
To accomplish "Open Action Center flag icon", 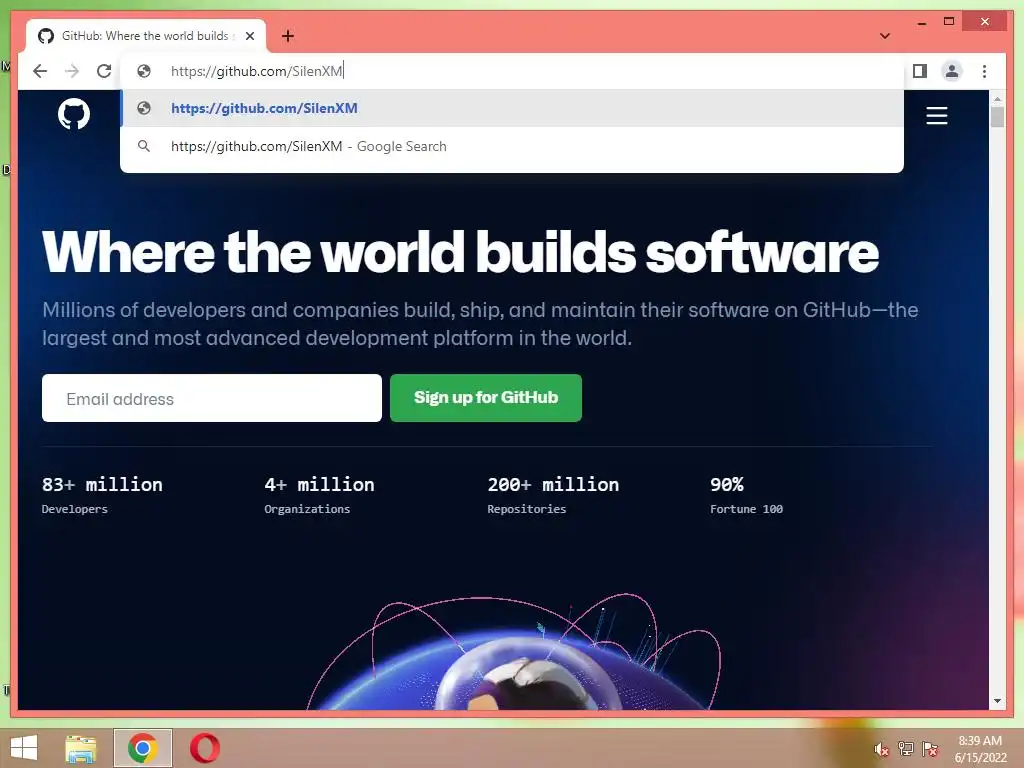I will tap(930, 749).
